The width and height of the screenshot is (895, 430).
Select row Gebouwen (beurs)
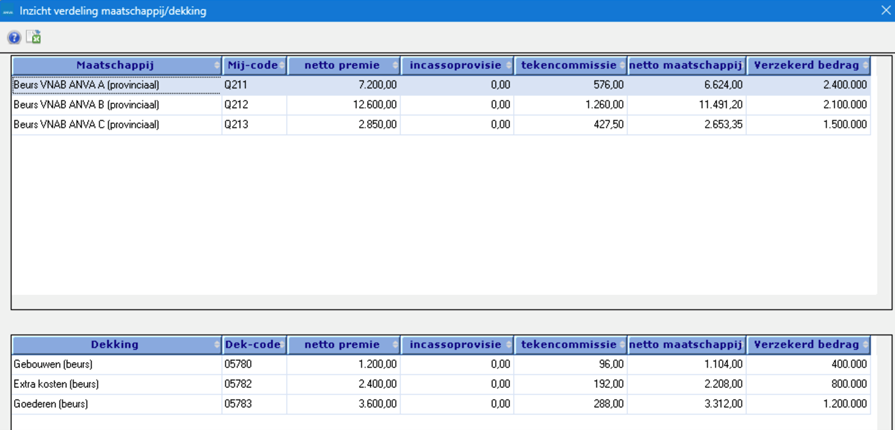tap(442, 364)
